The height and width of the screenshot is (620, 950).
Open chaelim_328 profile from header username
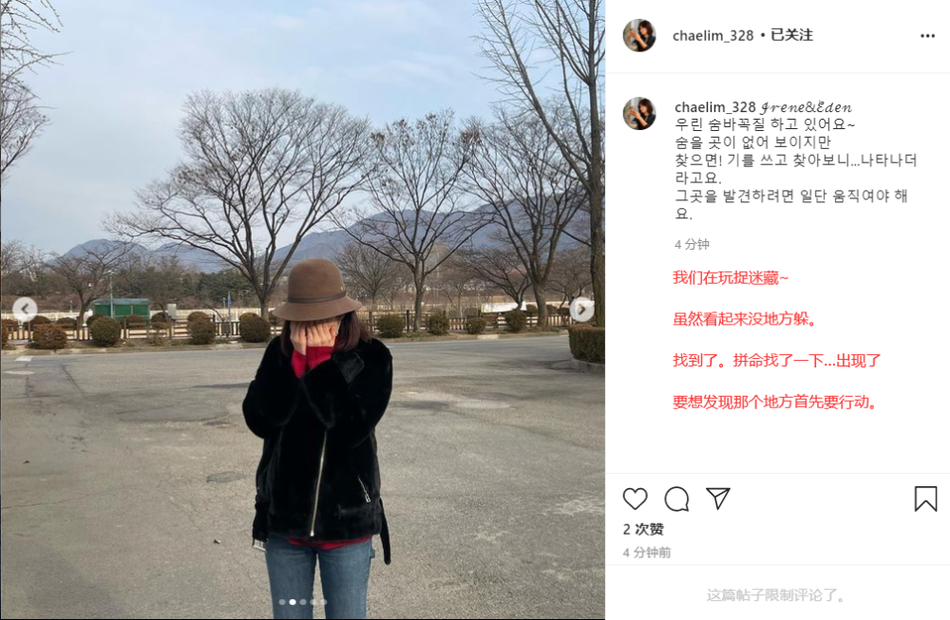712,36
